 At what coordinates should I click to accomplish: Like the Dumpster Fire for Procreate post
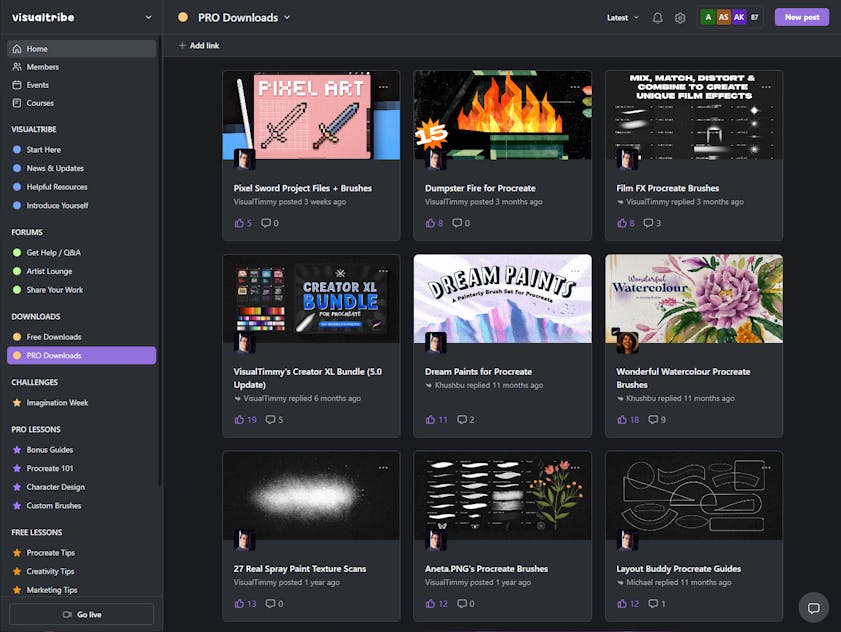tap(431, 223)
